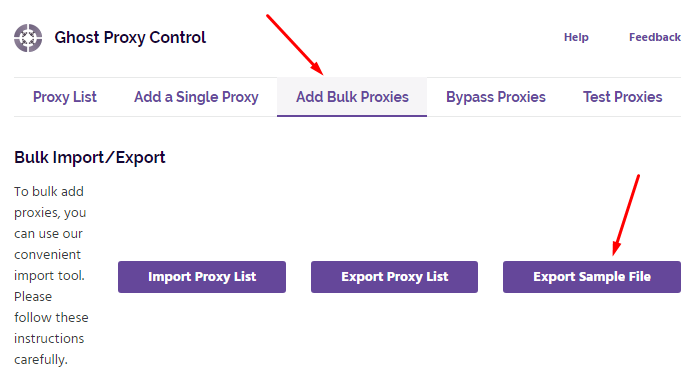Switch to the Test Proxies tab
Screen dimensions: 692x372
click(622, 97)
